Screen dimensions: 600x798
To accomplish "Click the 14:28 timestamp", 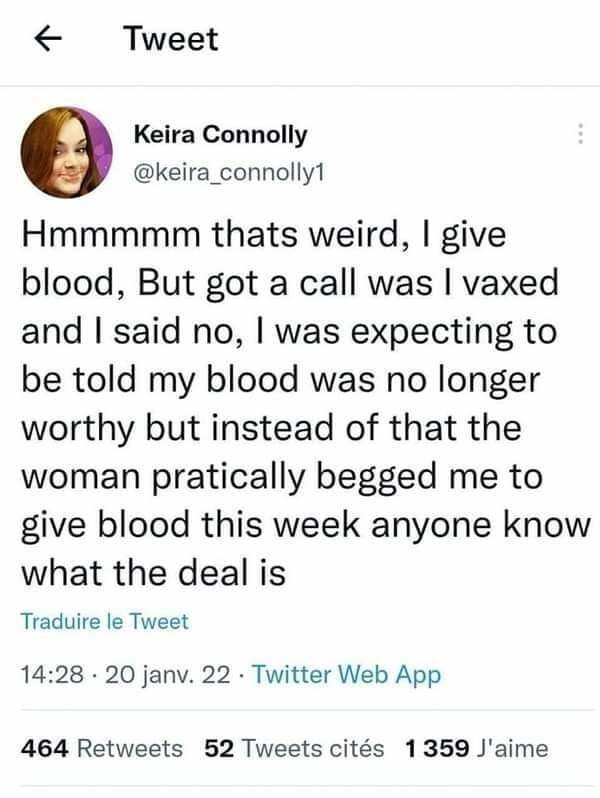I will 48,675.
